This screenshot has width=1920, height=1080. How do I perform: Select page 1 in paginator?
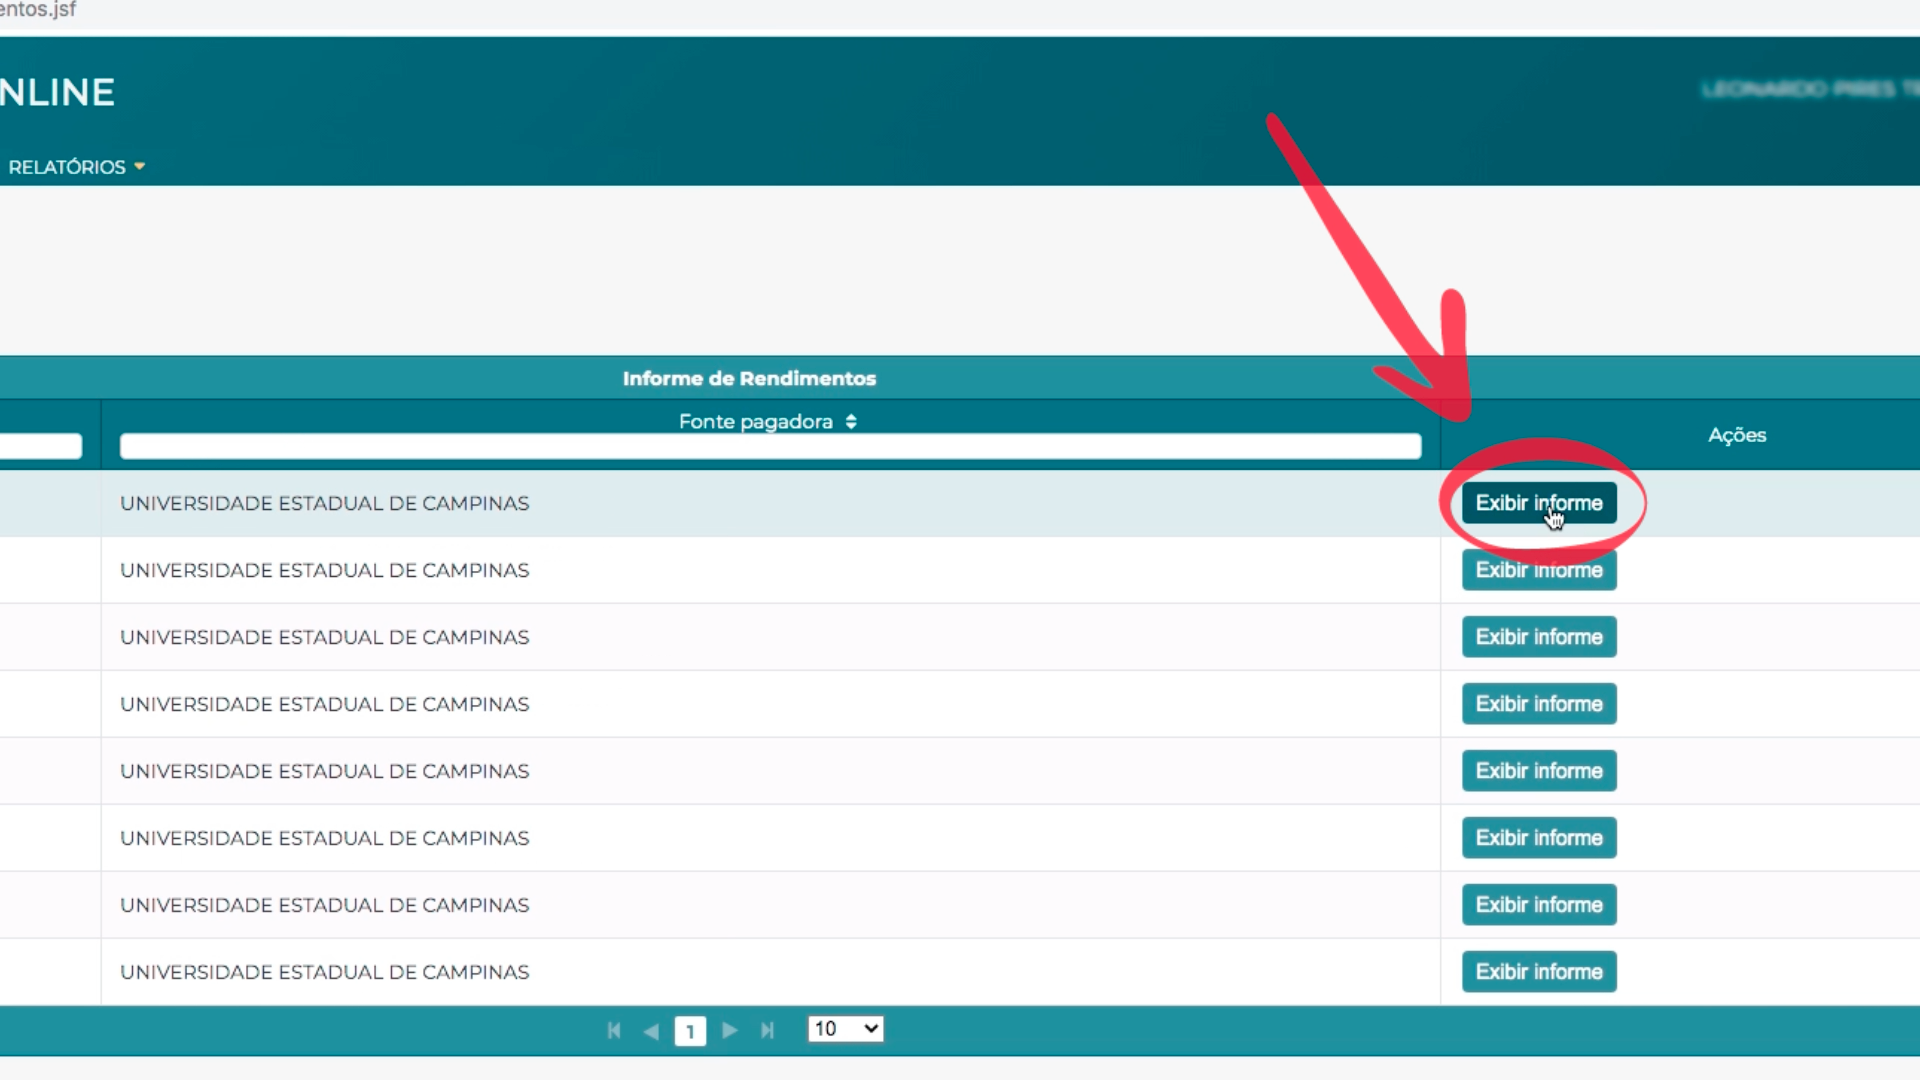pos(690,1031)
